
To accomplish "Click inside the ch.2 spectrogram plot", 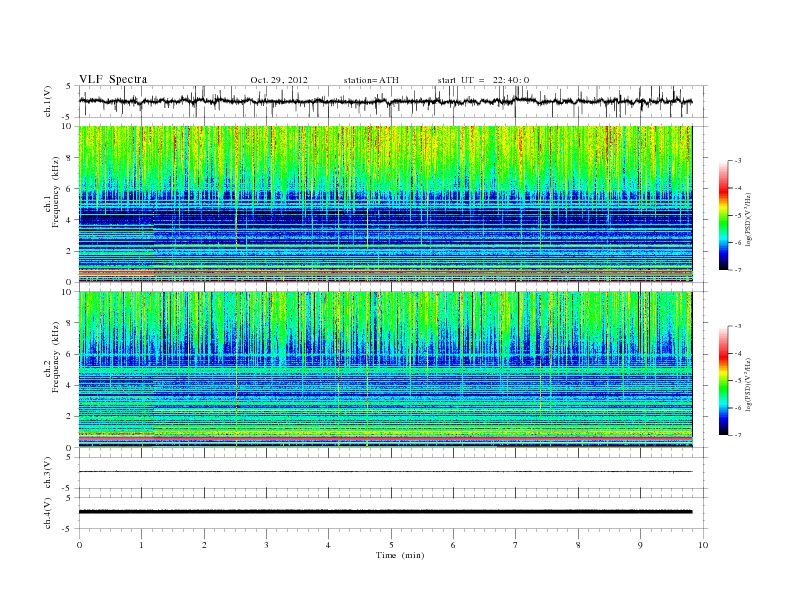I will click(x=385, y=370).
